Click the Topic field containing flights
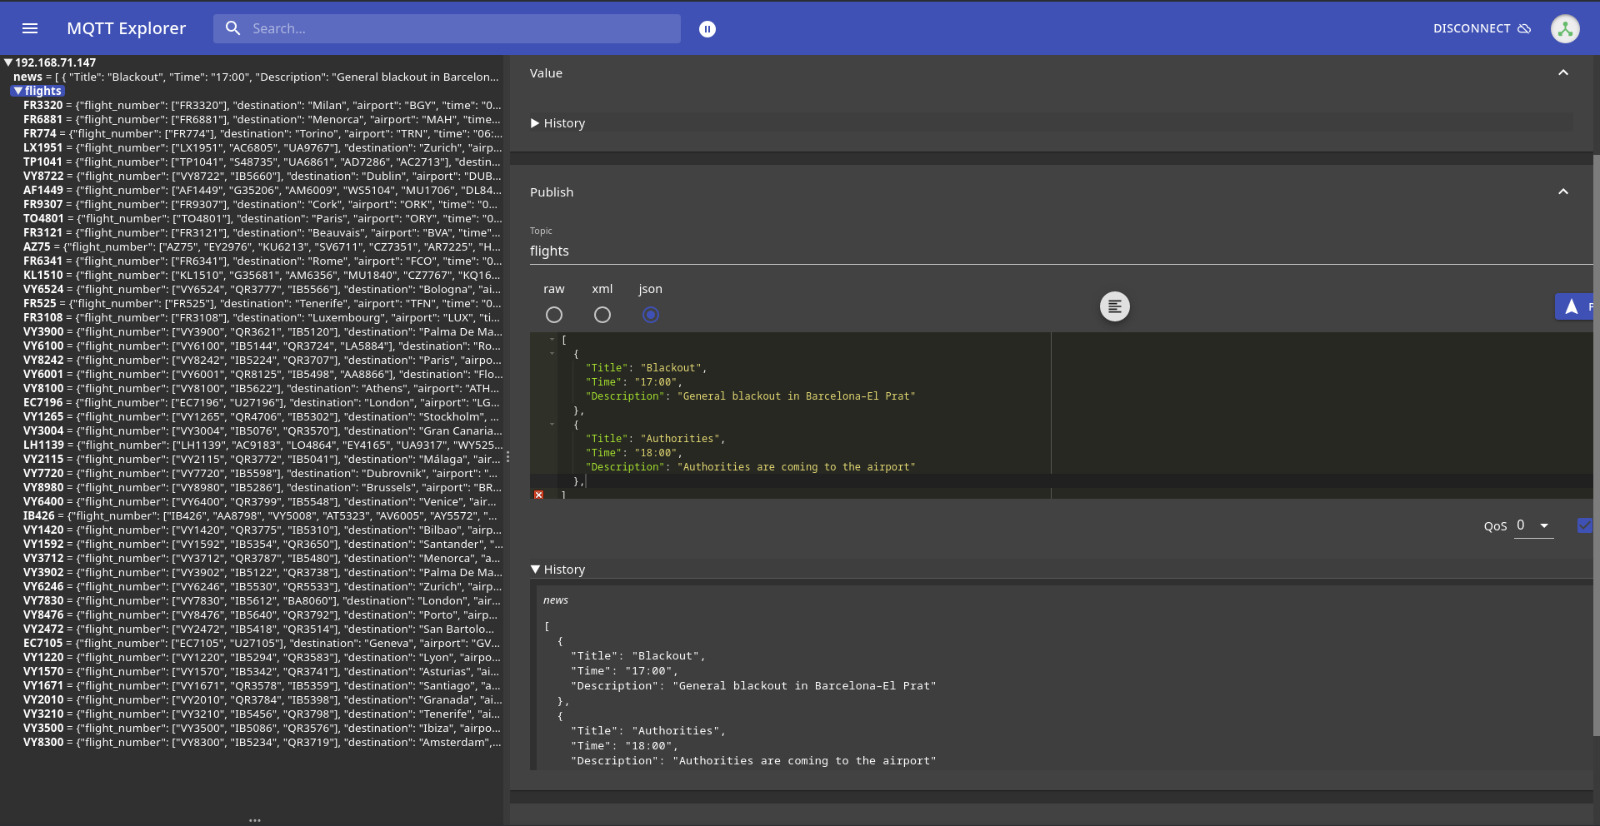 pyautogui.click(x=1061, y=251)
